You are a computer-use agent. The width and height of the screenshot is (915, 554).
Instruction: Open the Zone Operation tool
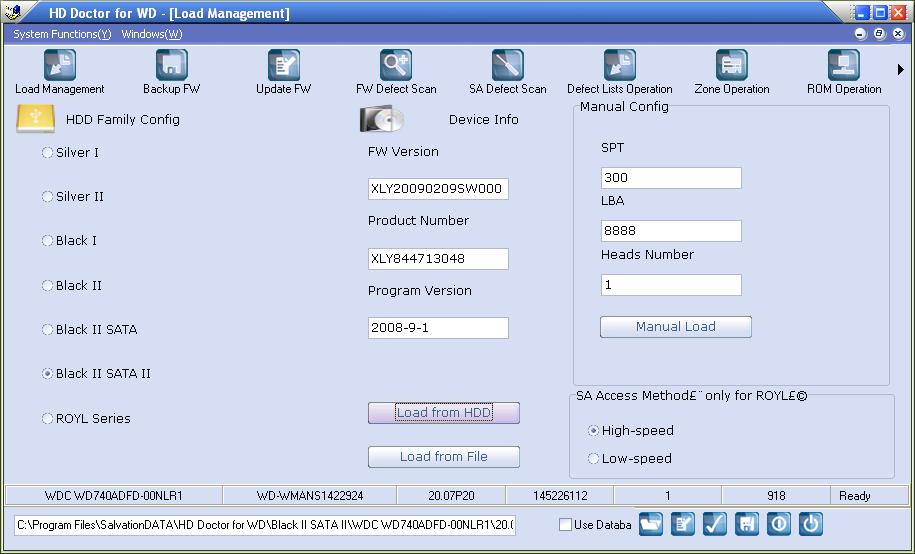point(732,65)
